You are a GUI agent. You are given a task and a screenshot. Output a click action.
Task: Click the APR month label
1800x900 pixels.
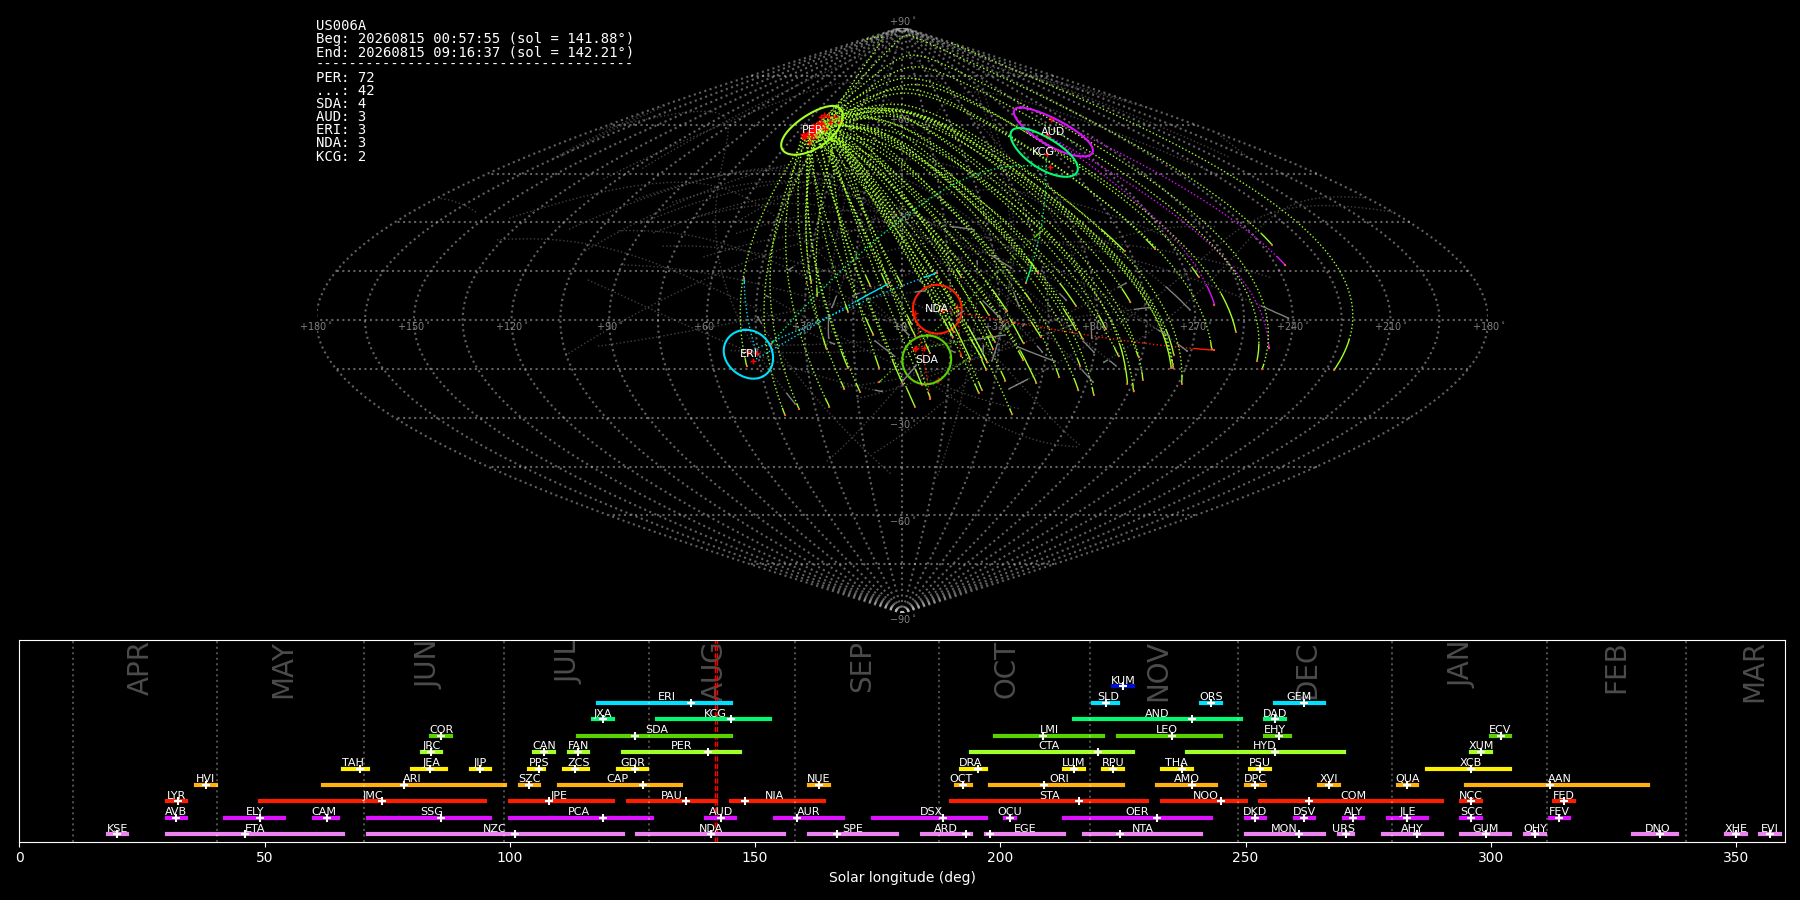138,669
